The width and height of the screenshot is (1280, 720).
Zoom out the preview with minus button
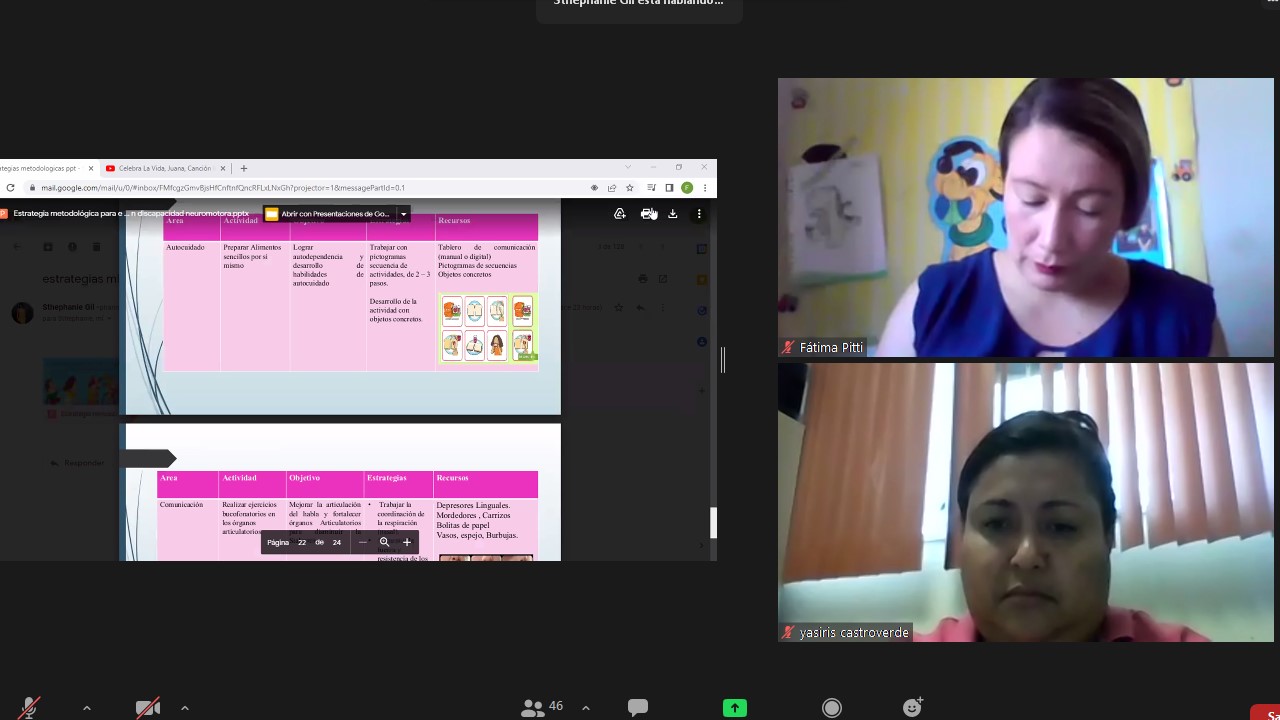coord(362,542)
